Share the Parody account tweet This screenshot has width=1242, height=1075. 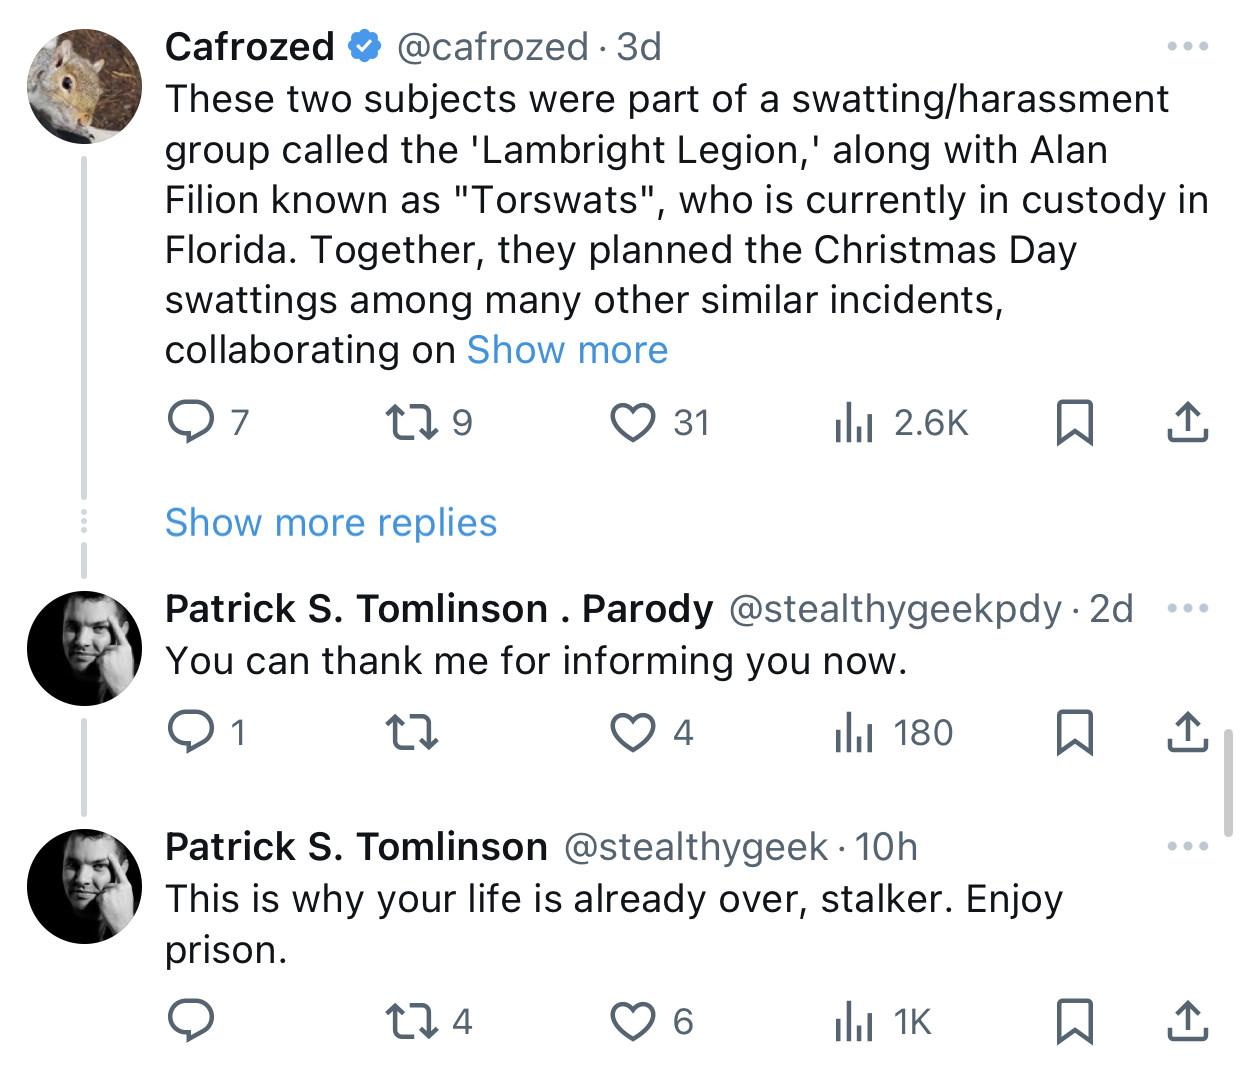coord(1188,732)
